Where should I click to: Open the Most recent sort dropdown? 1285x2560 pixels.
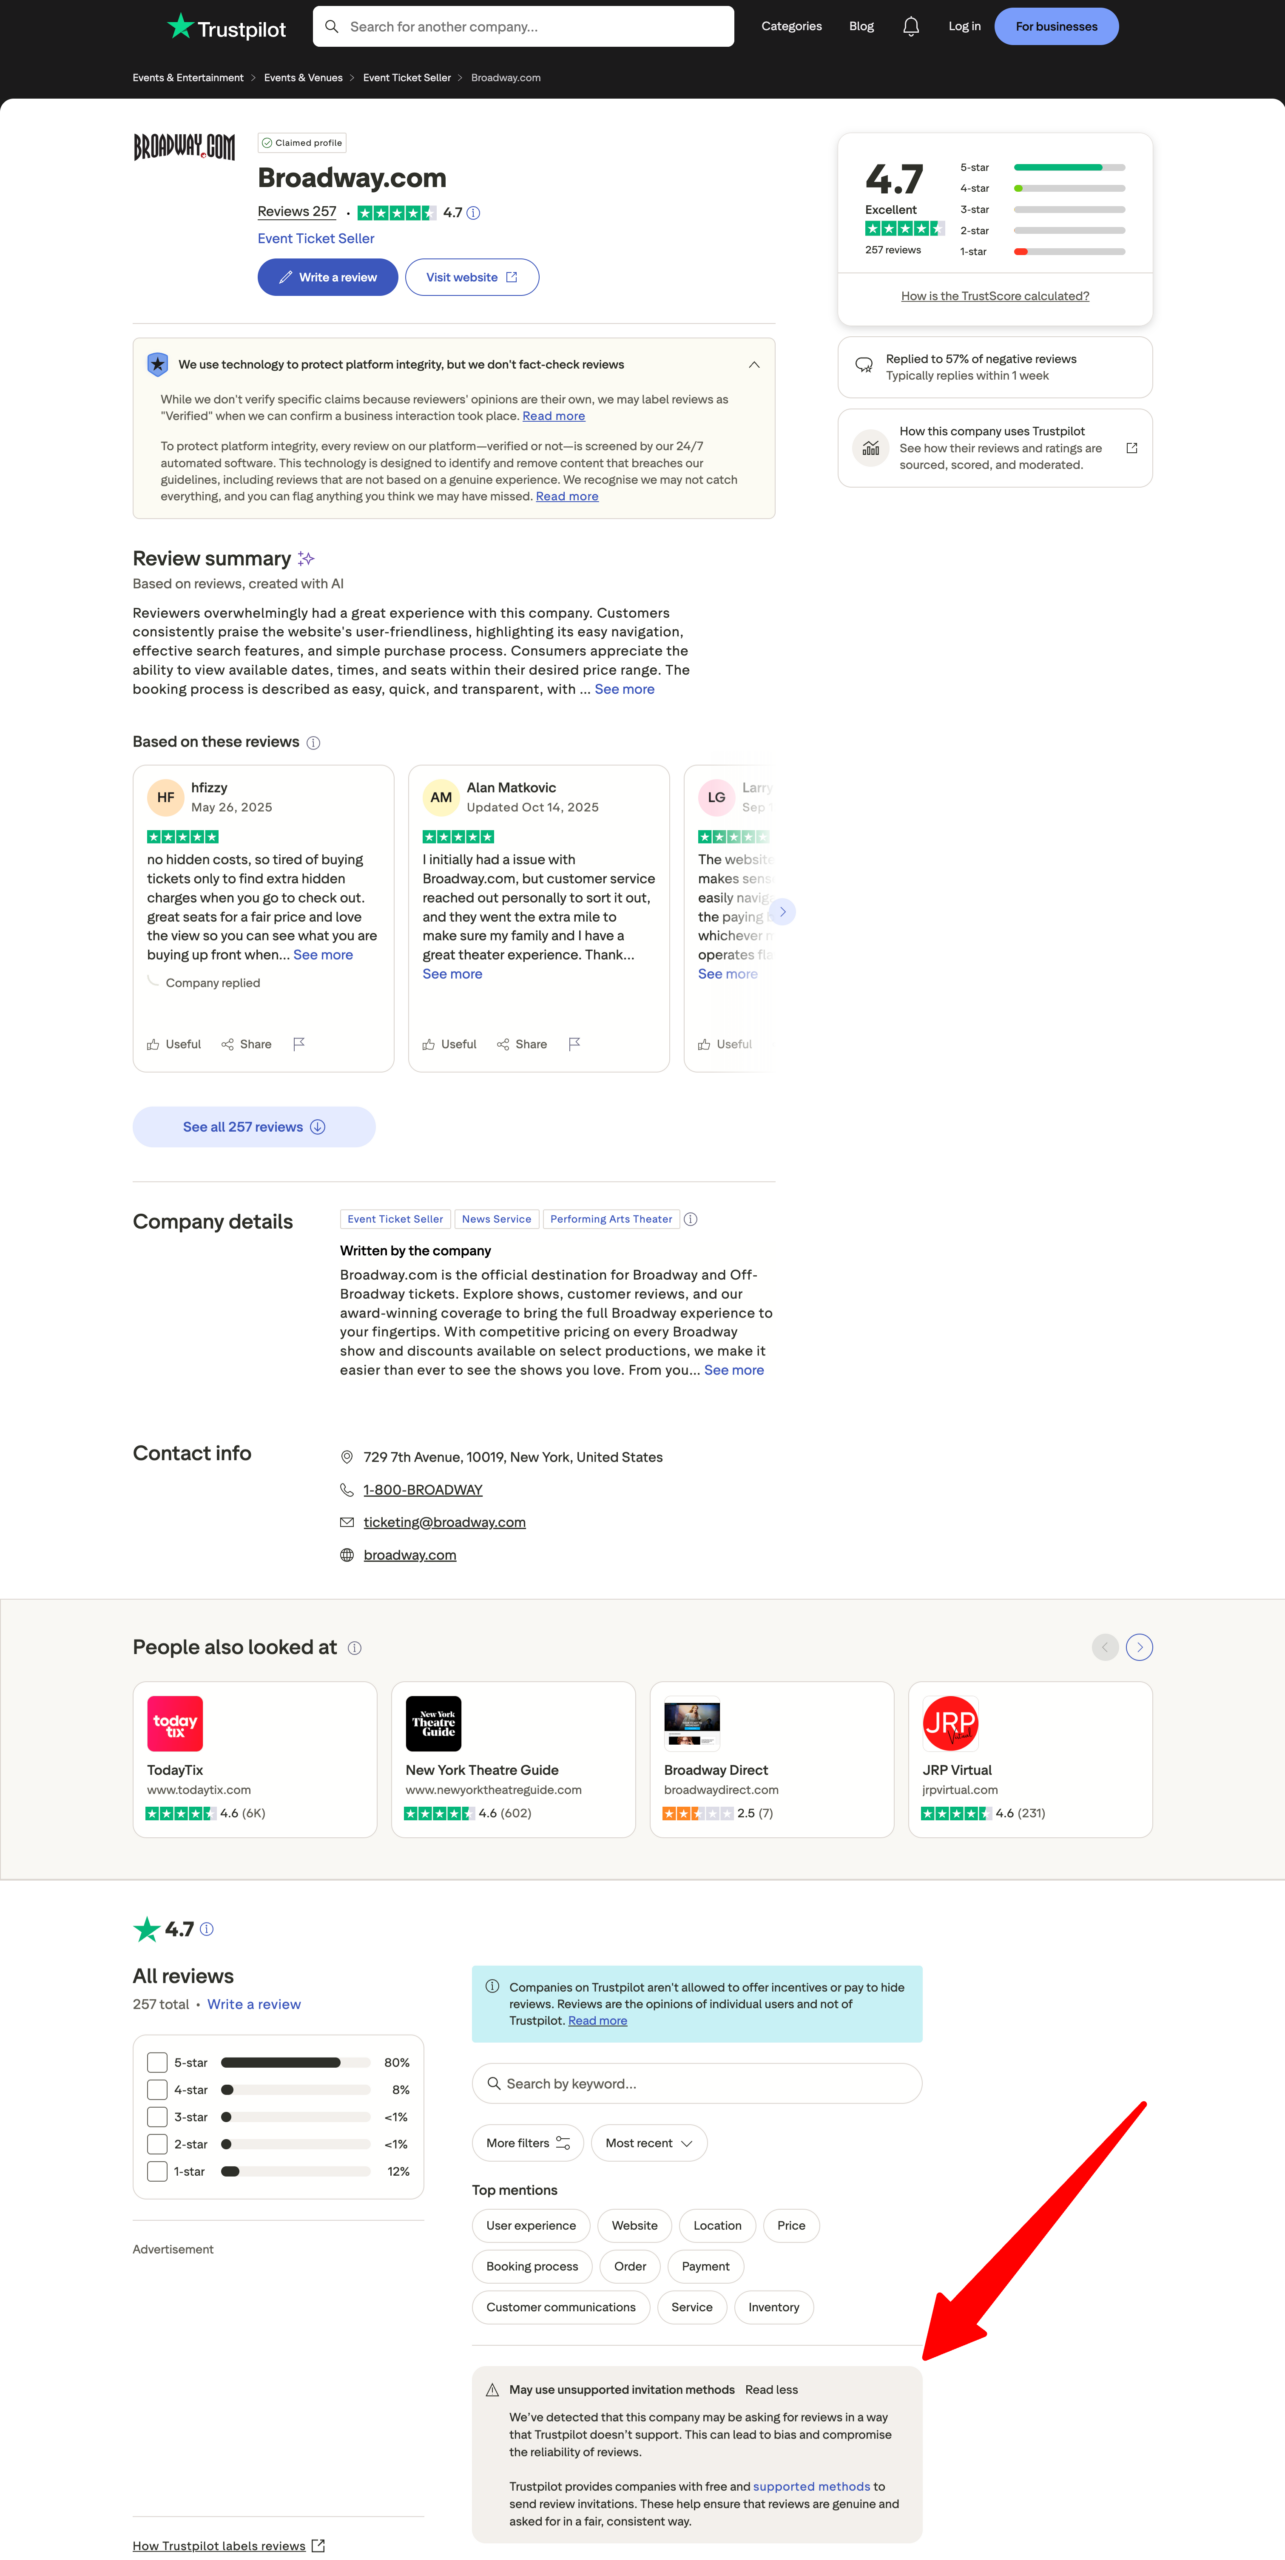point(648,2143)
